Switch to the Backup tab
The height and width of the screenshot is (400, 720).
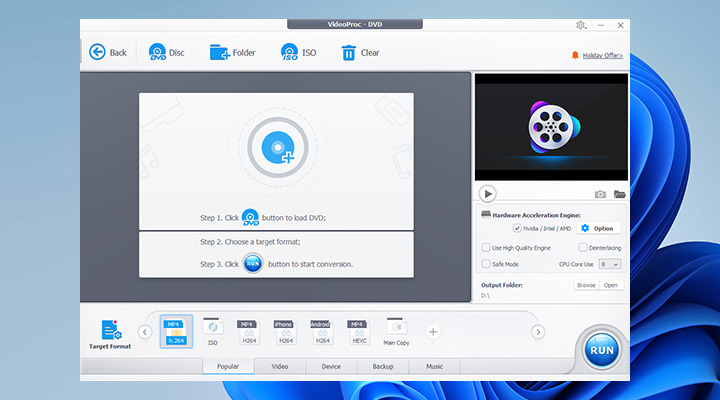pos(383,367)
